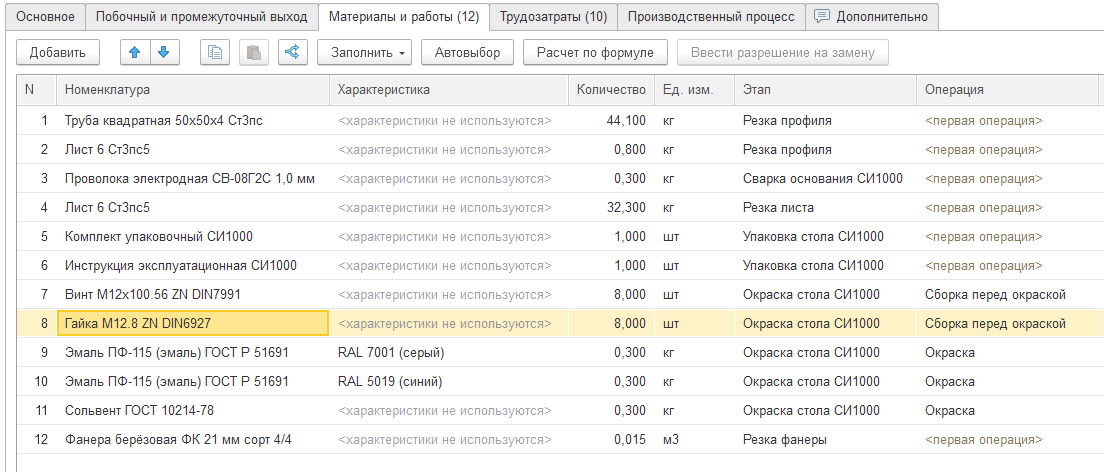
Task: Open Побочный и промежуточный выход tab
Action: [x=200, y=16]
